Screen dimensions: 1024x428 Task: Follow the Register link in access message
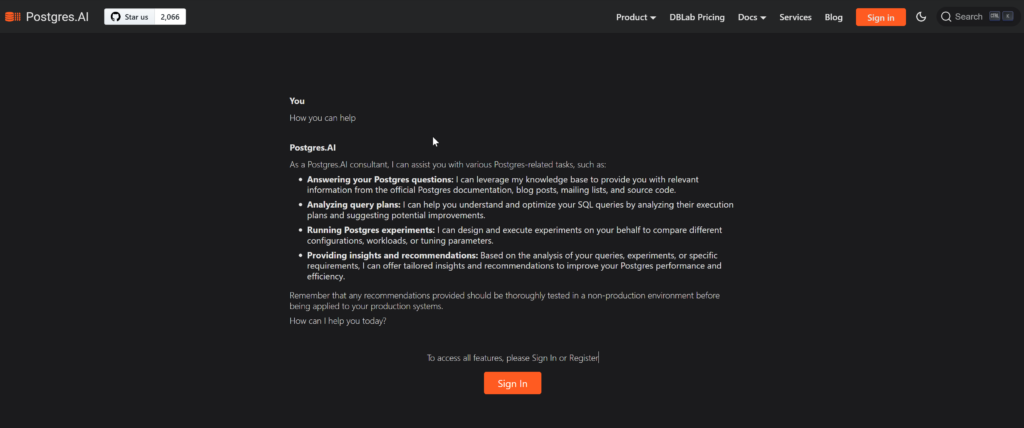point(584,358)
